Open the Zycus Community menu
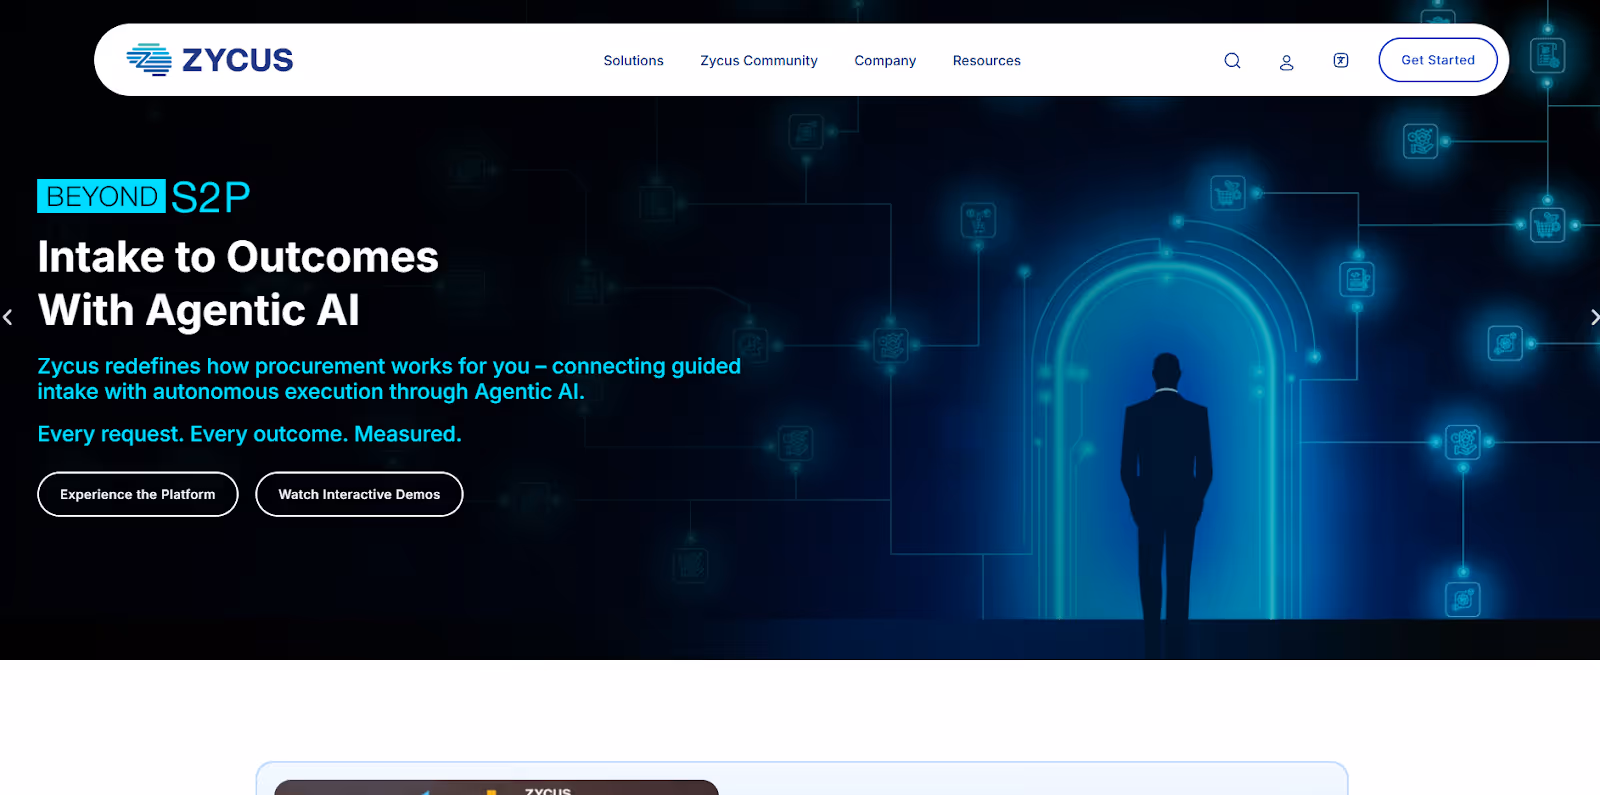Image resolution: width=1600 pixels, height=795 pixels. (759, 61)
